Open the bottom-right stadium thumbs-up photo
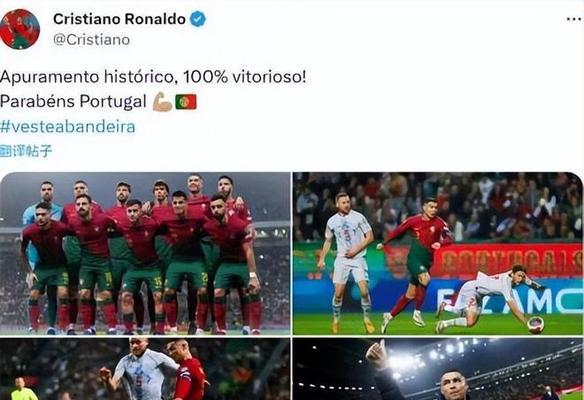The height and width of the screenshot is (400, 584). point(438,369)
